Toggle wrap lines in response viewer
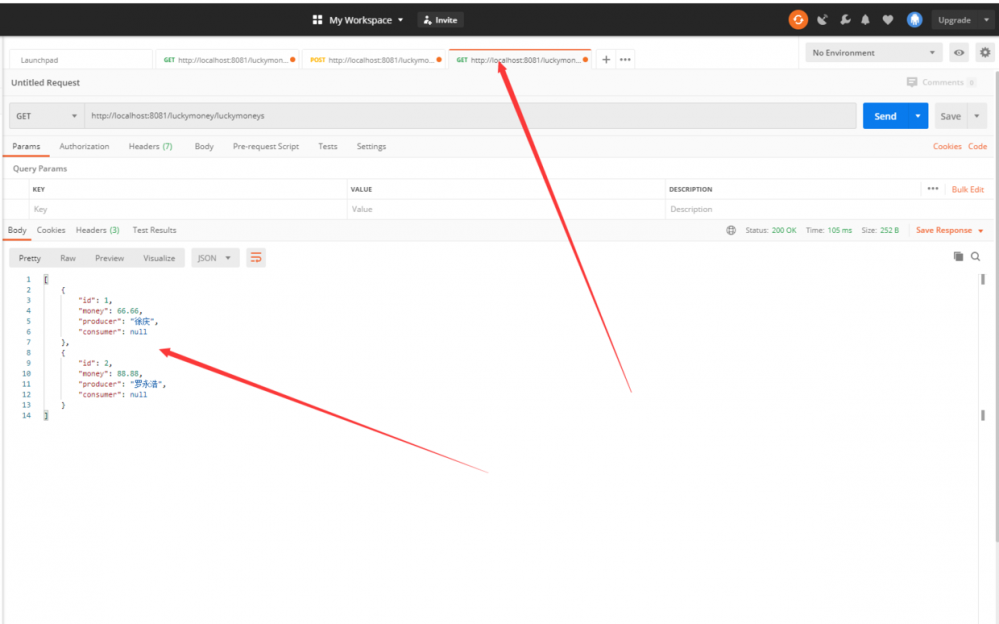Image resolution: width=999 pixels, height=624 pixels. click(x=256, y=257)
